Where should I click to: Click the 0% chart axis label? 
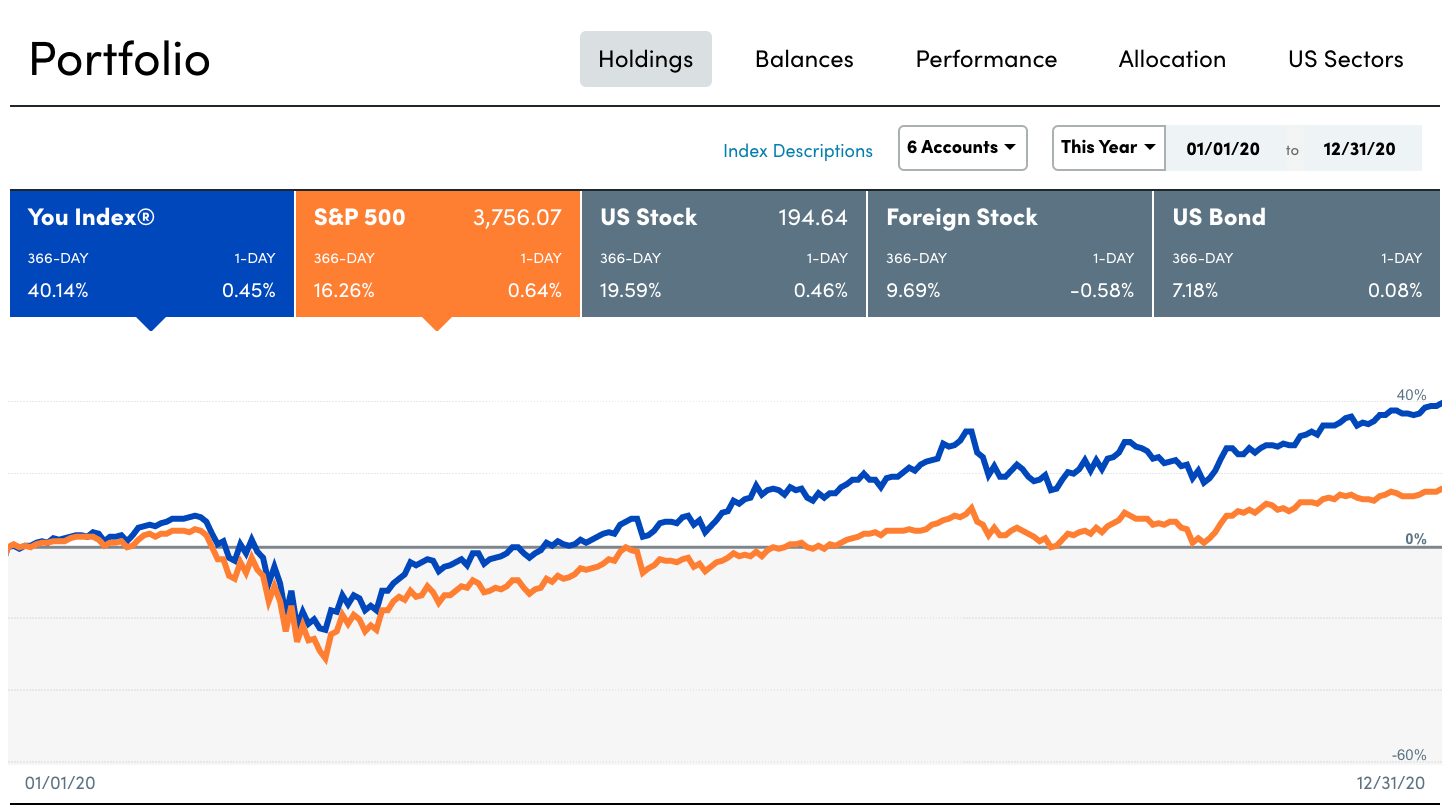click(x=1416, y=539)
